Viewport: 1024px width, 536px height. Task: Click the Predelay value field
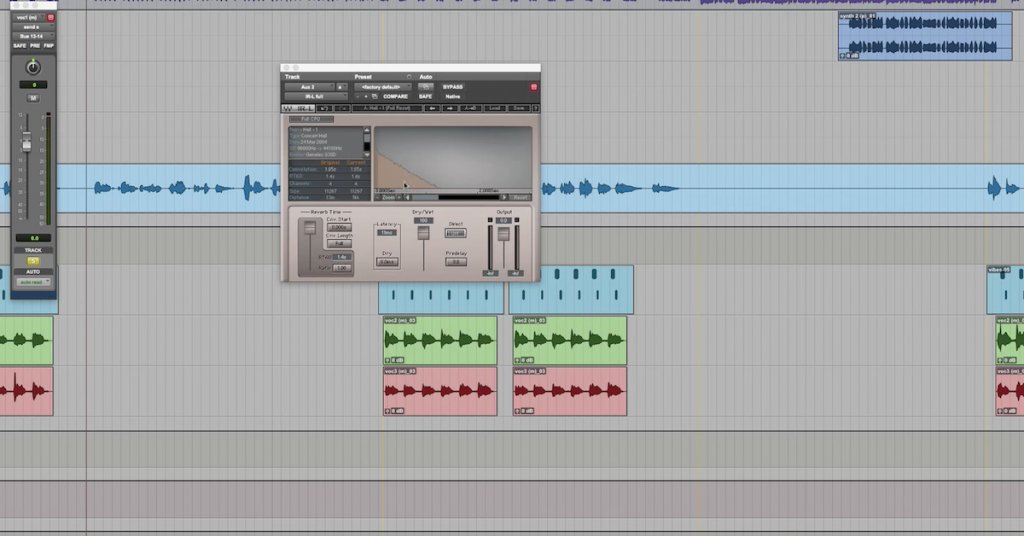point(456,262)
